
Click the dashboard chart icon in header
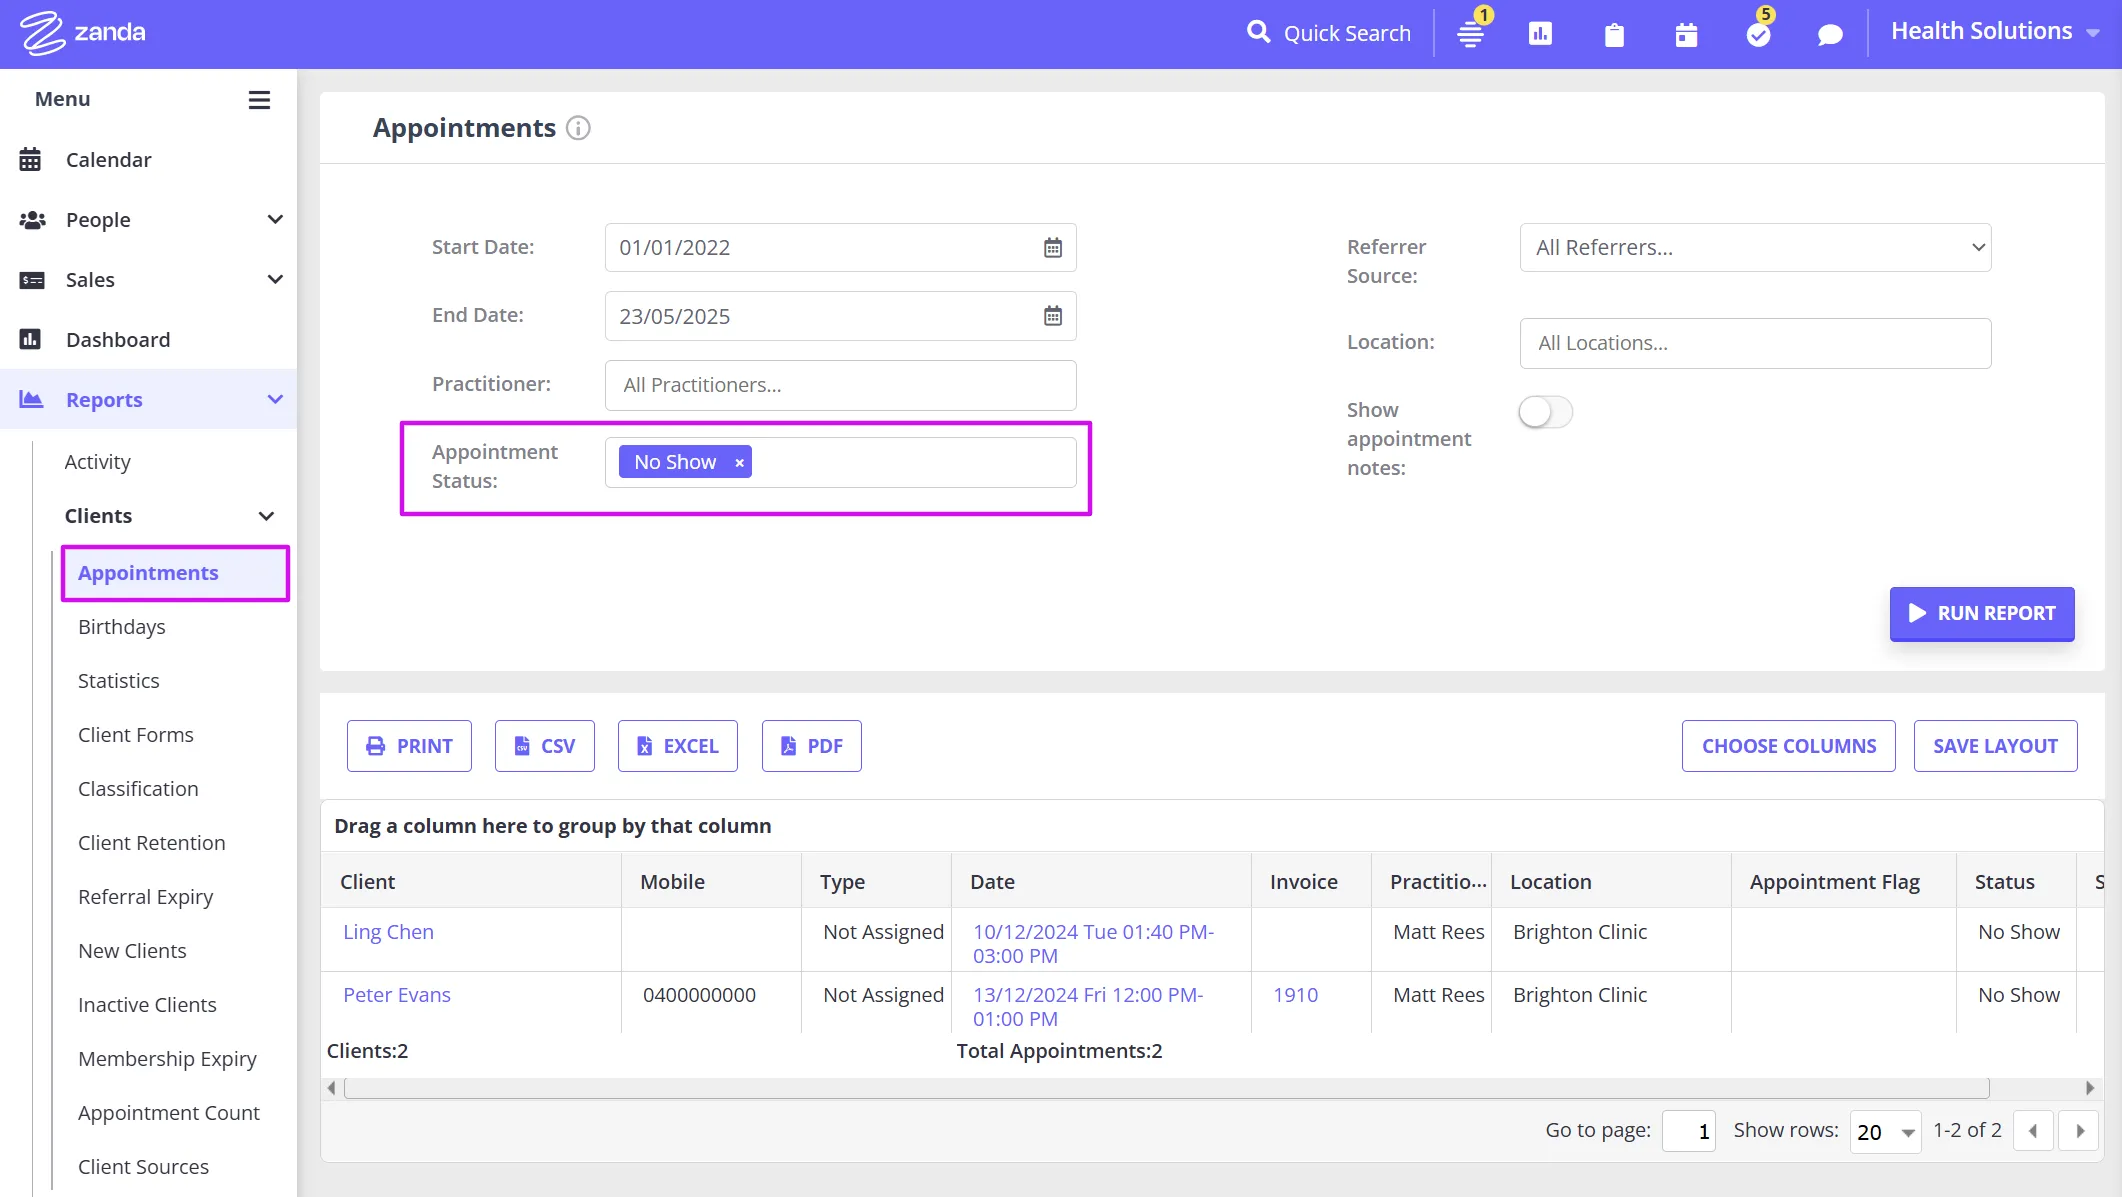click(1540, 34)
